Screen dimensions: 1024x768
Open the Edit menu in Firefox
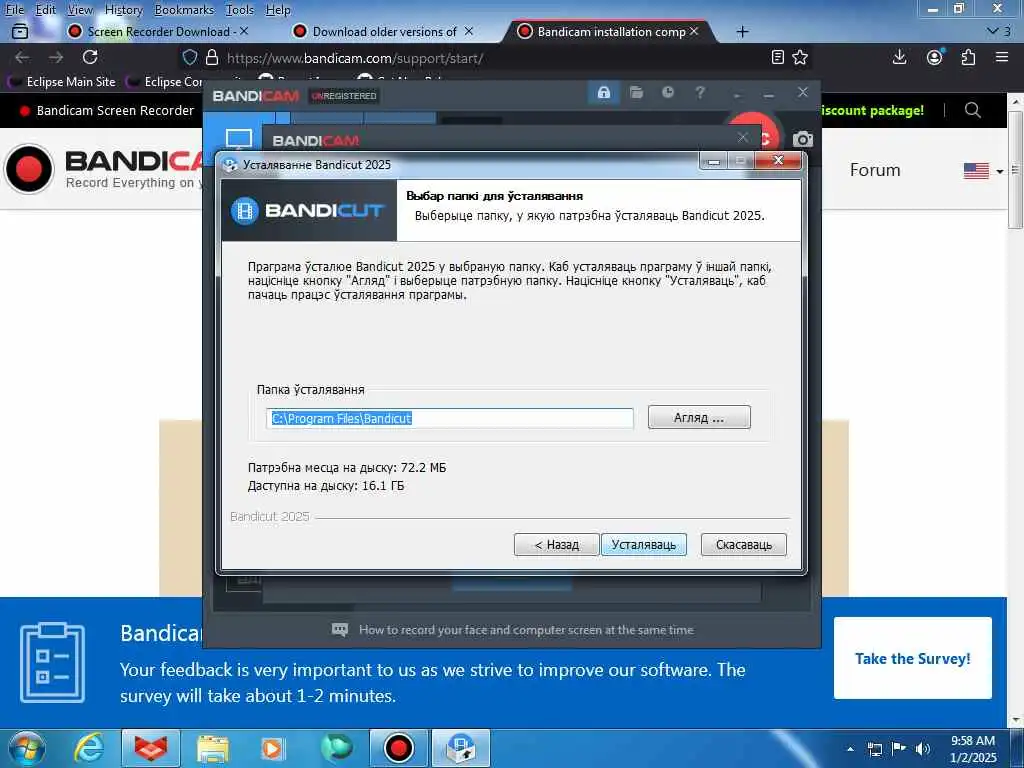point(46,10)
